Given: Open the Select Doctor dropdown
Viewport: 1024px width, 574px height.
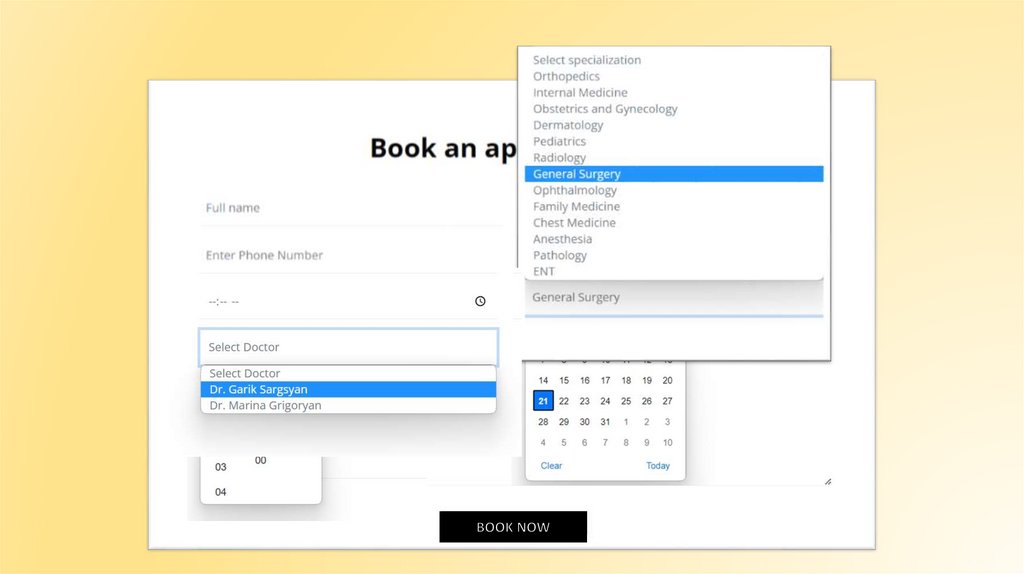Looking at the screenshot, I should (348, 347).
